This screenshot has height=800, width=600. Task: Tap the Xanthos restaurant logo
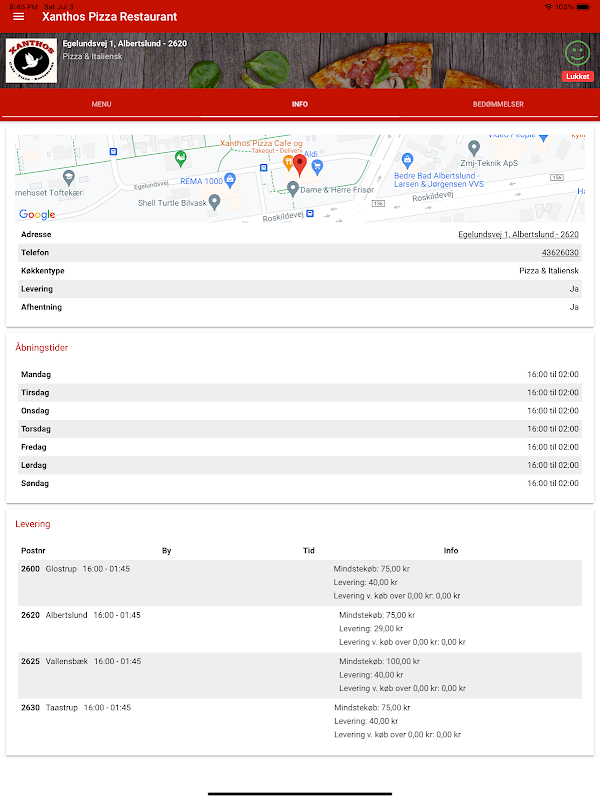pos(31,61)
